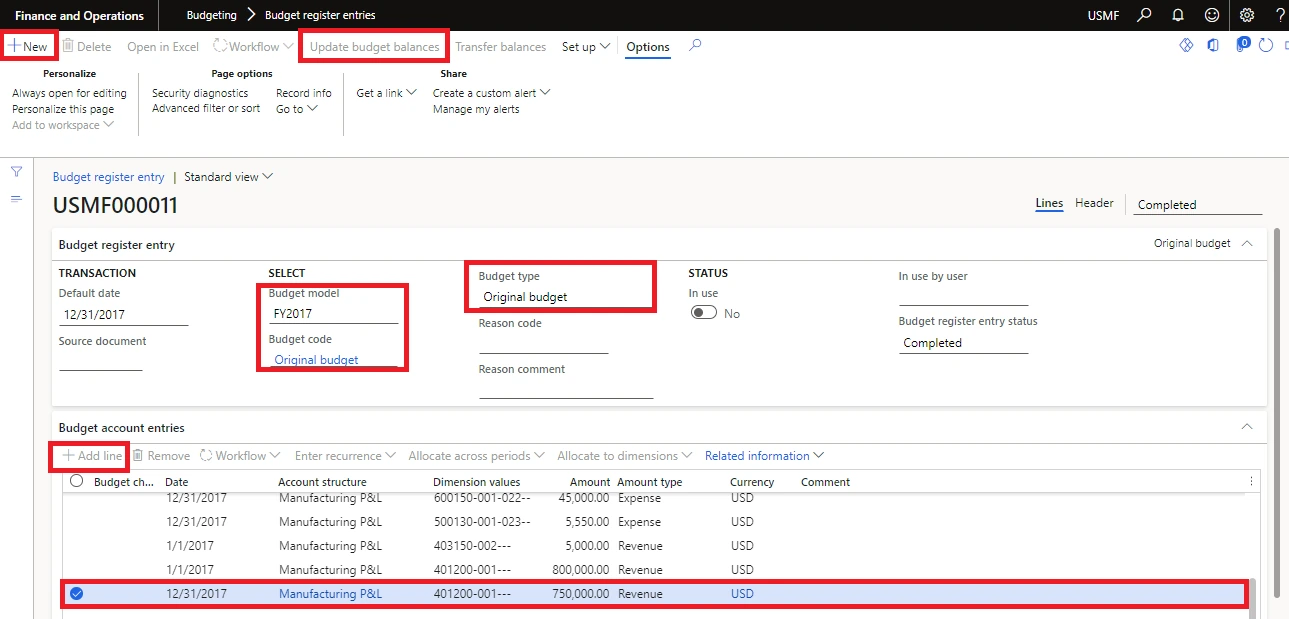Expand Get a link dropdown
Image resolution: width=1289 pixels, height=619 pixels.
point(387,93)
